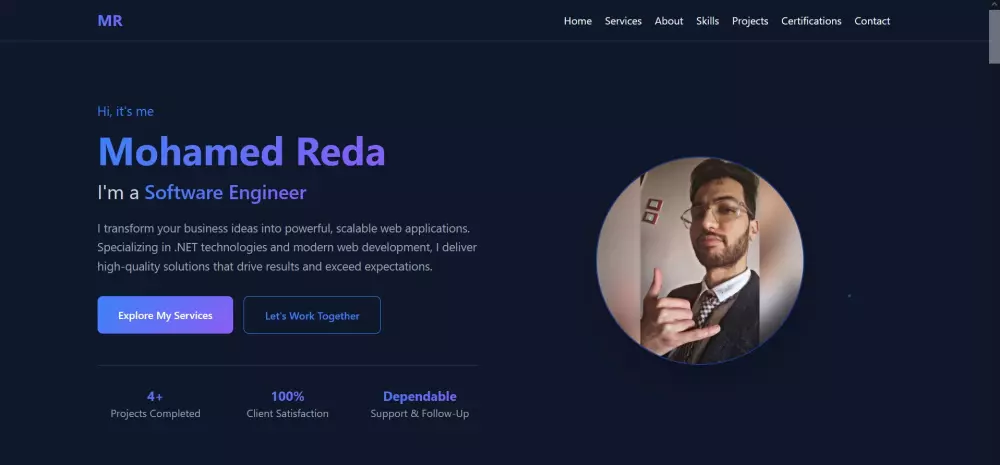This screenshot has height=465, width=1000.
Task: Click the Let's Work Together button
Action: (x=312, y=315)
